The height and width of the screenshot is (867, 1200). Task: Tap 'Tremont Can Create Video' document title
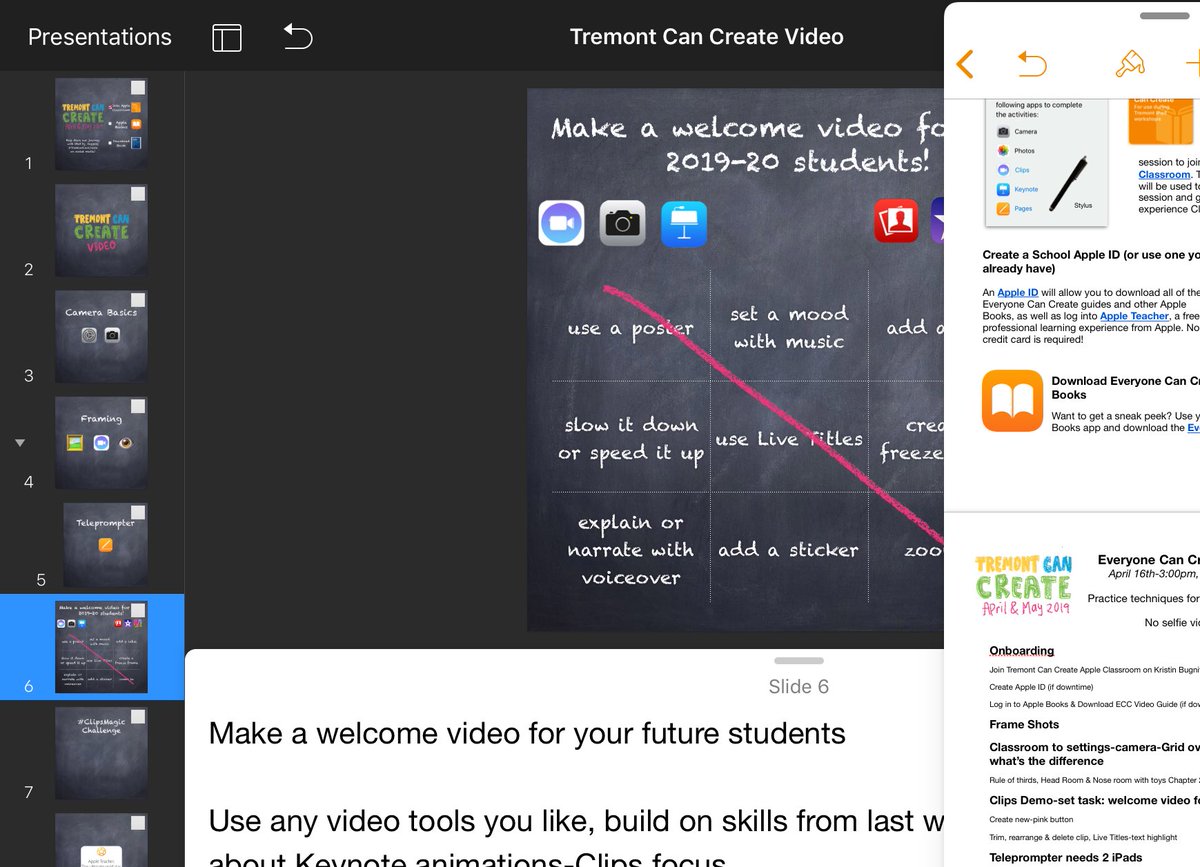[706, 37]
